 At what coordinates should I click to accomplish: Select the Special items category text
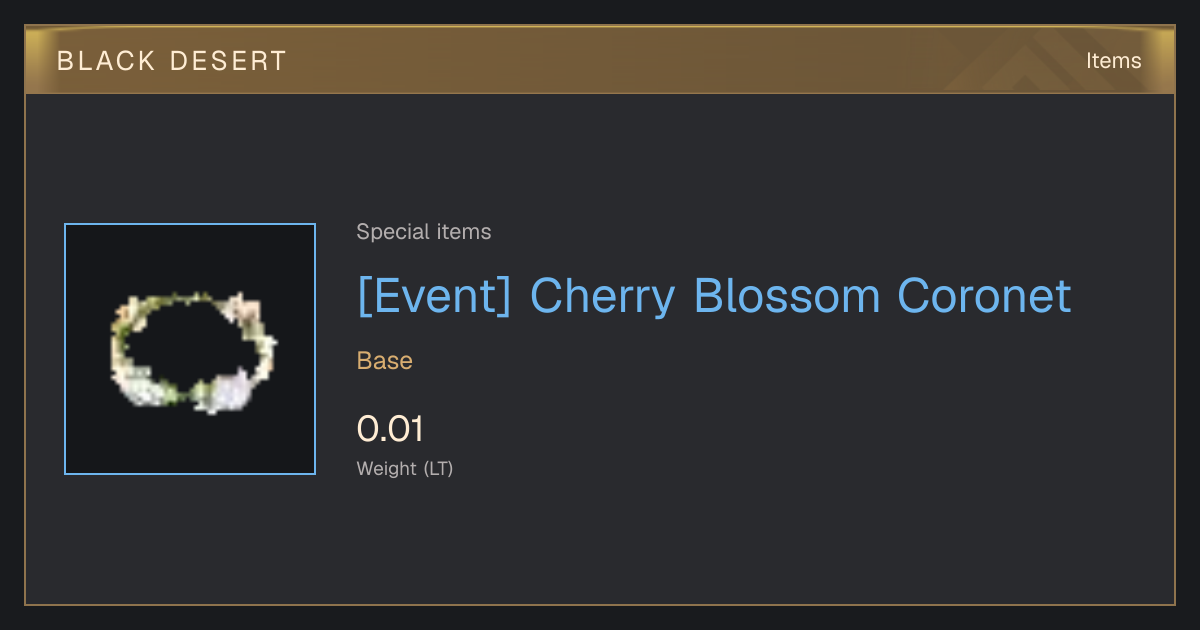[424, 232]
